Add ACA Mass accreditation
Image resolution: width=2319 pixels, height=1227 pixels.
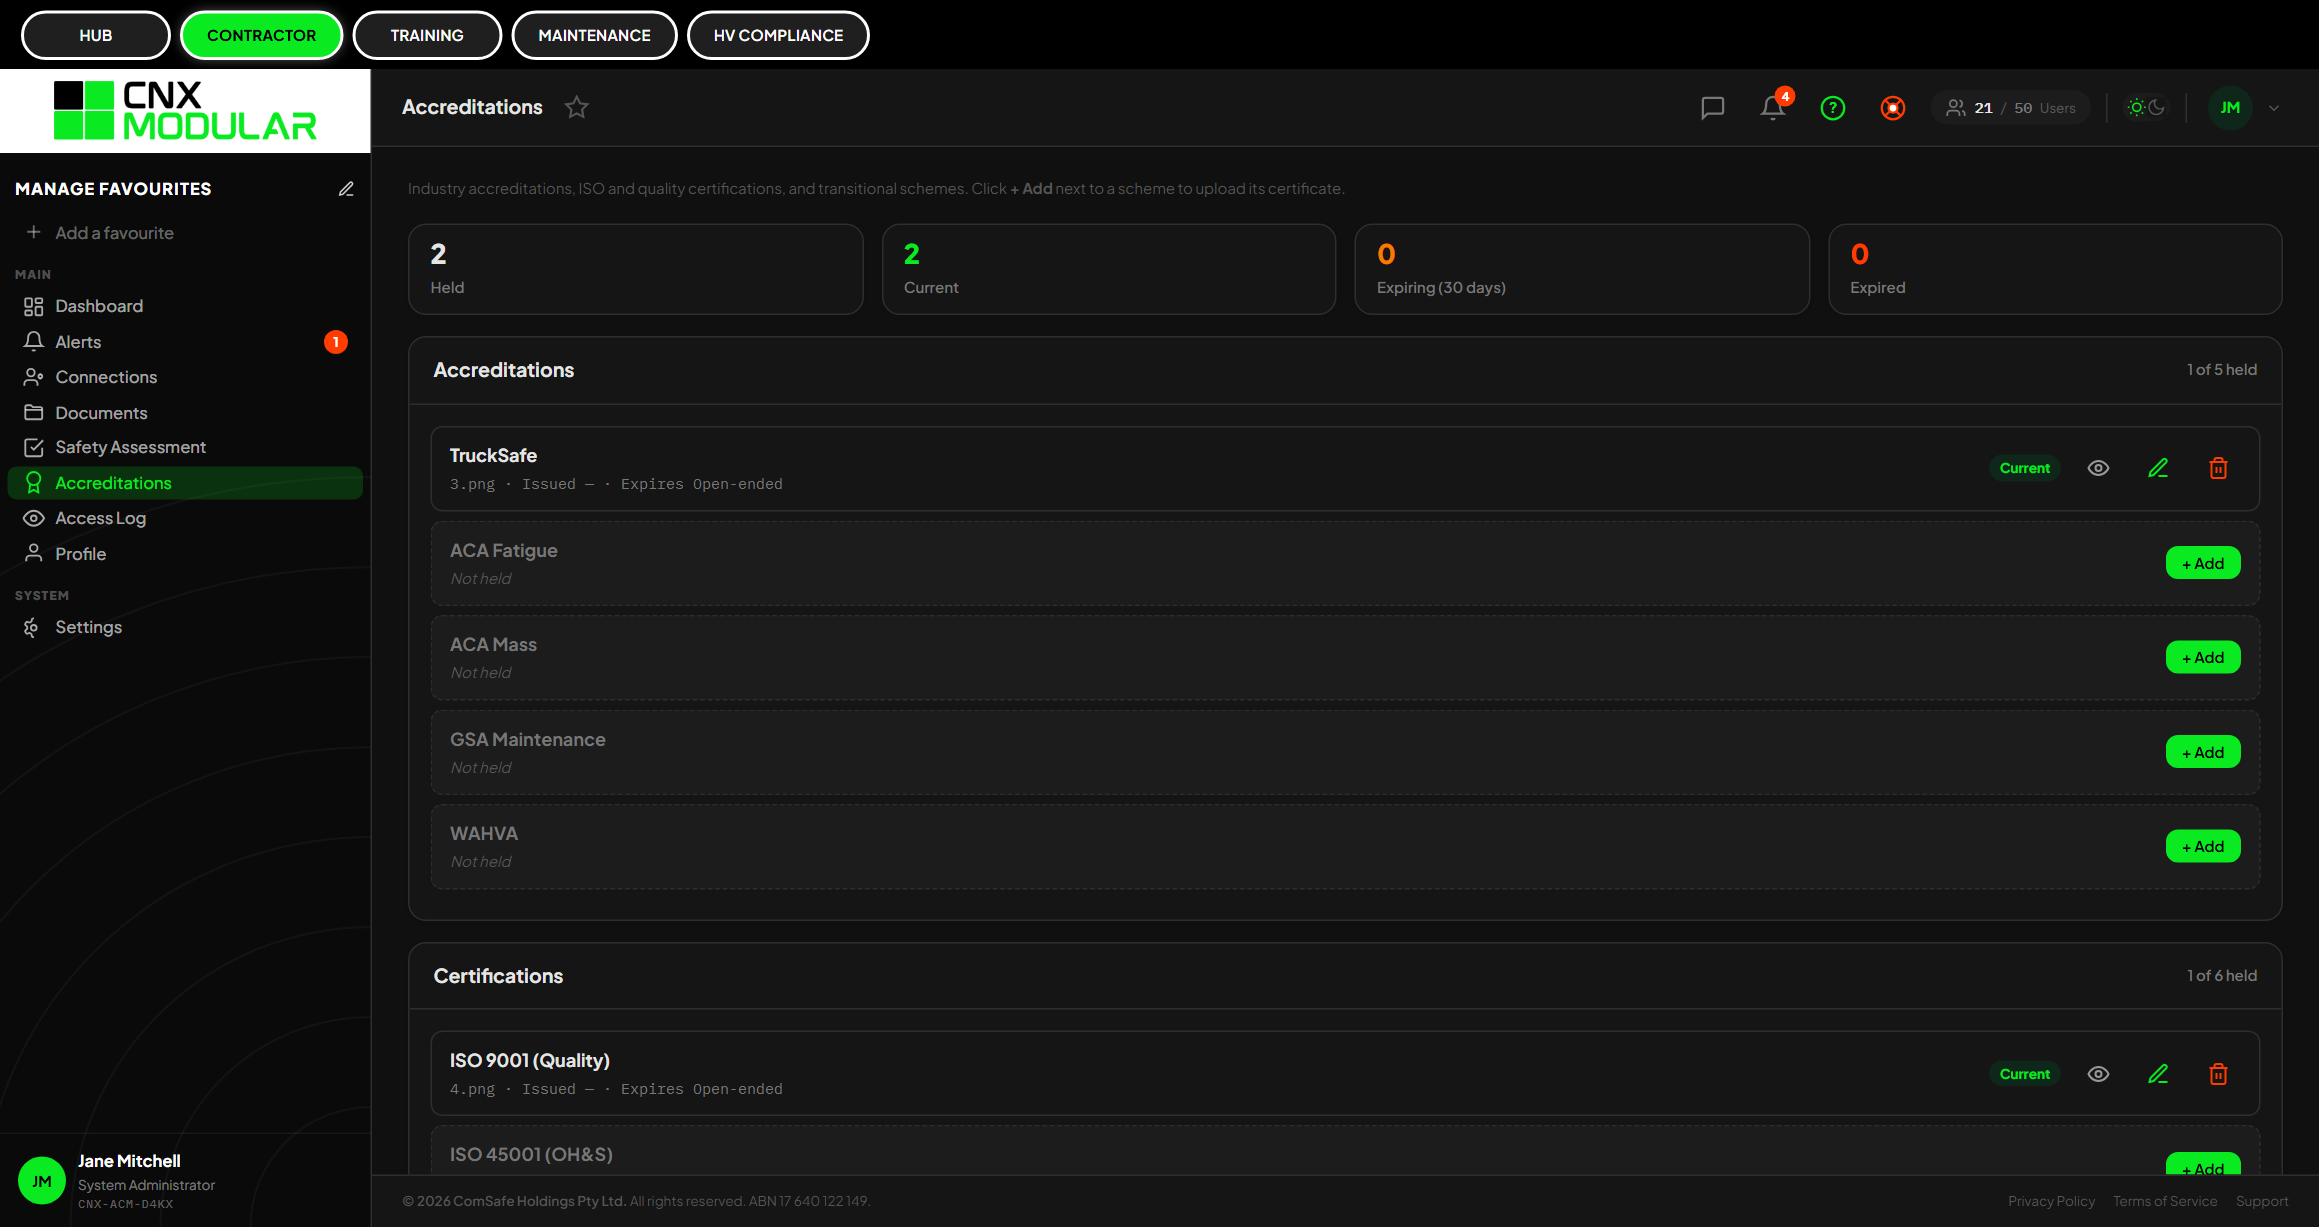click(2203, 657)
